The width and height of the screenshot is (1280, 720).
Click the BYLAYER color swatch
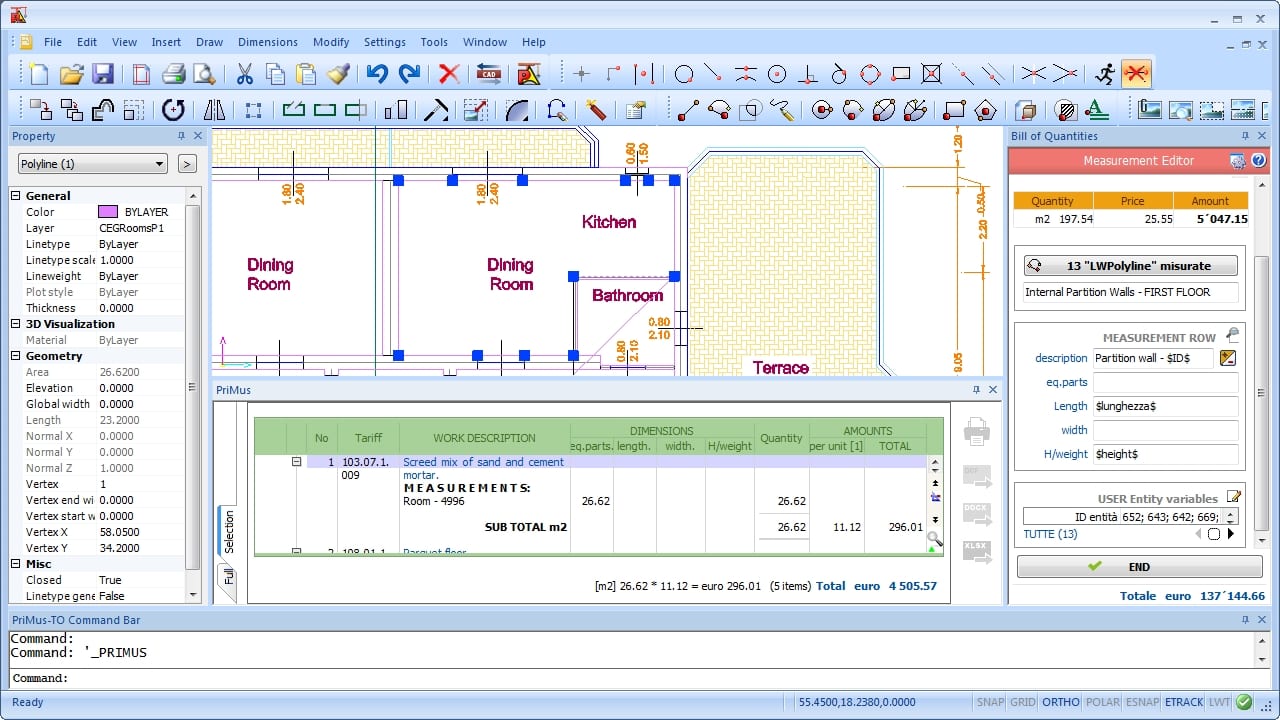tap(108, 212)
